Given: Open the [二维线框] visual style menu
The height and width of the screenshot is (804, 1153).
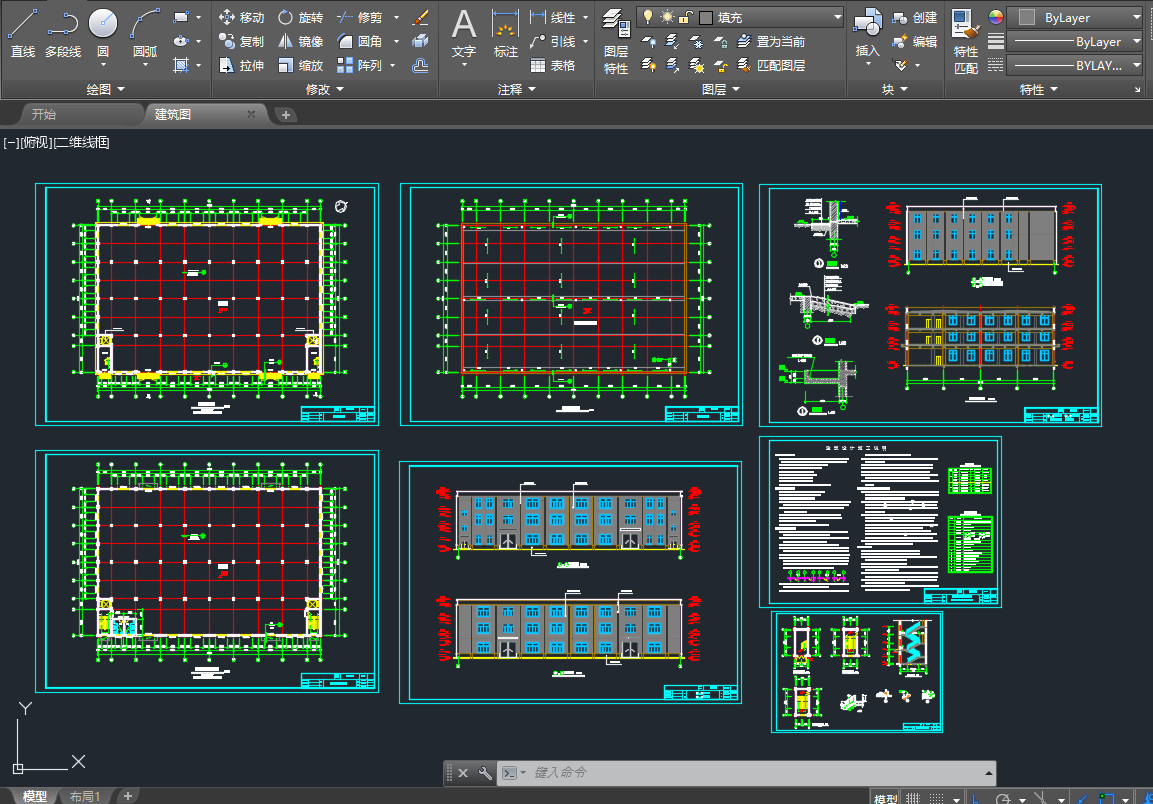Looking at the screenshot, I should tap(82, 142).
